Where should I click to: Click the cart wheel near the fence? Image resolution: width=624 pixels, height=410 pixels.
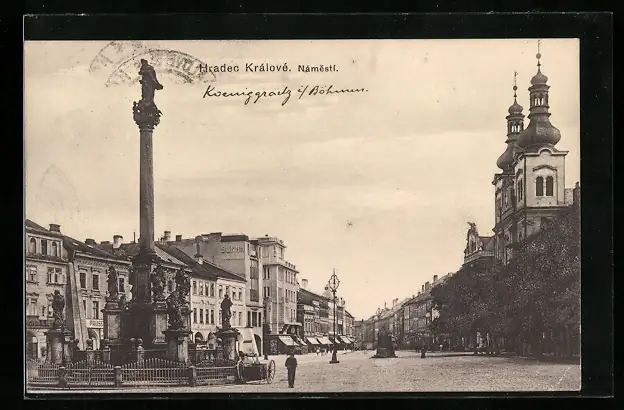[270, 371]
